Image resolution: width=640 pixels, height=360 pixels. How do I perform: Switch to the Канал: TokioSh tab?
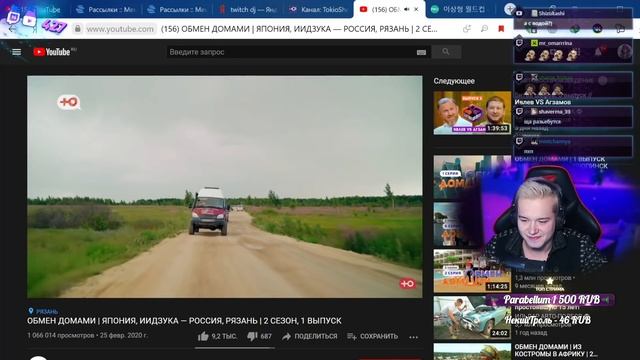(318, 9)
